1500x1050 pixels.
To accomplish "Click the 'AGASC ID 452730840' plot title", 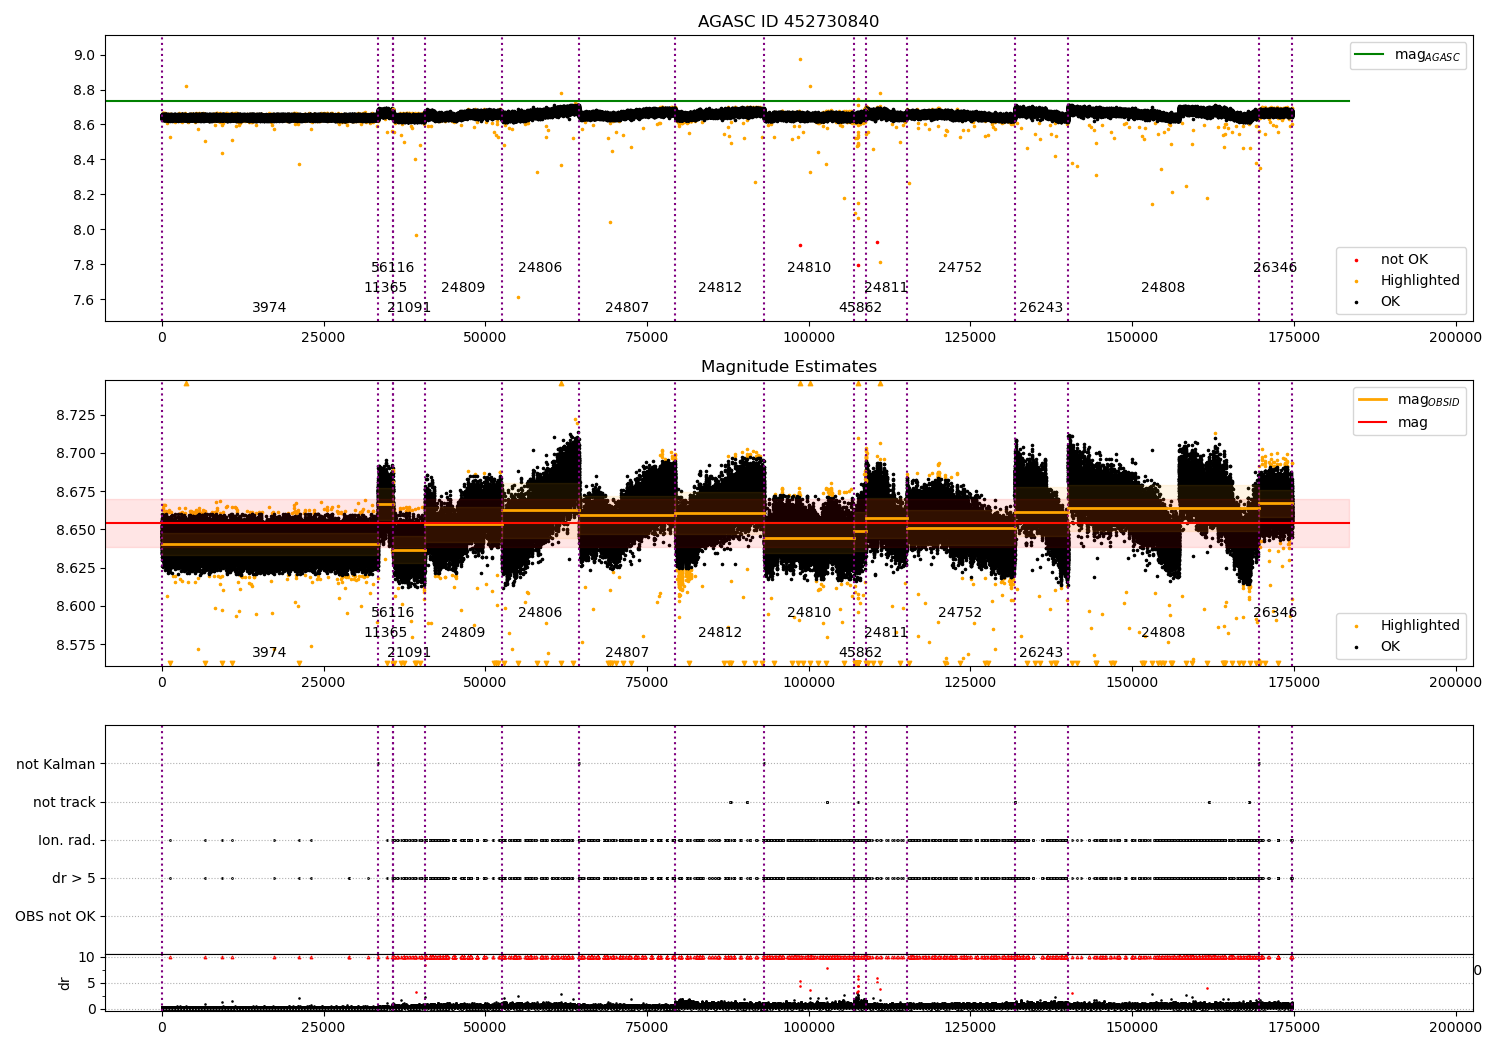I will pos(788,22).
